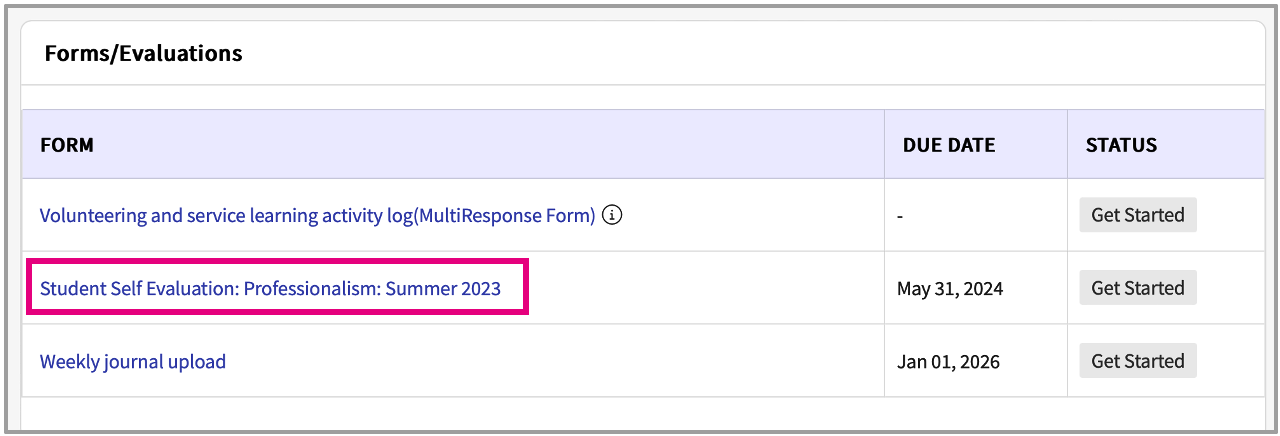Click empty space right of Weekly journal upload link
Viewport: 1280px width, 436px height.
click(550, 361)
